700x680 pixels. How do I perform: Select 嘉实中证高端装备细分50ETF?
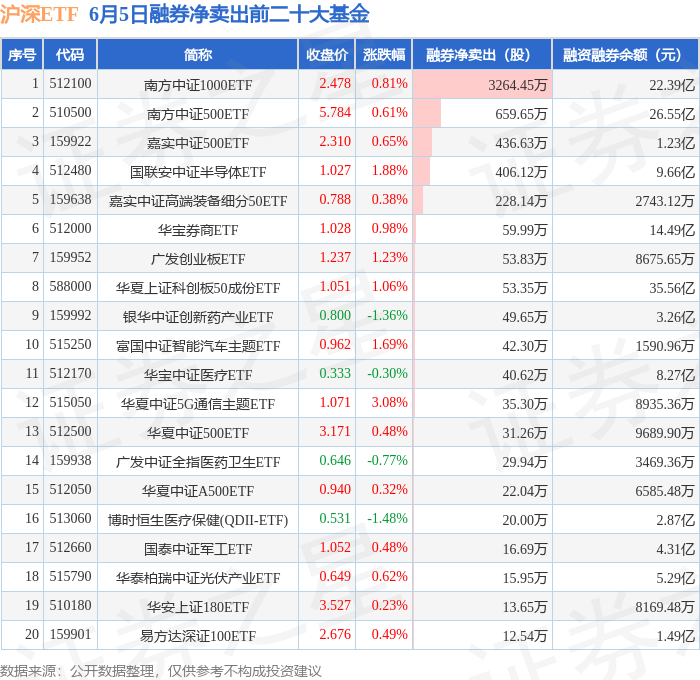[x=198, y=201]
